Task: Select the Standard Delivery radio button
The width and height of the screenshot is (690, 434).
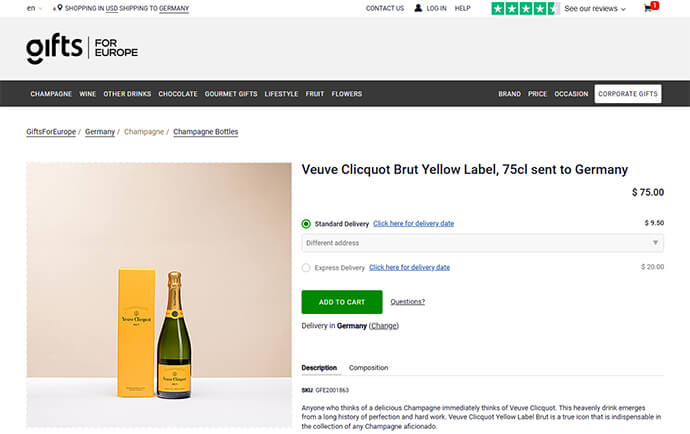Action: pos(306,224)
